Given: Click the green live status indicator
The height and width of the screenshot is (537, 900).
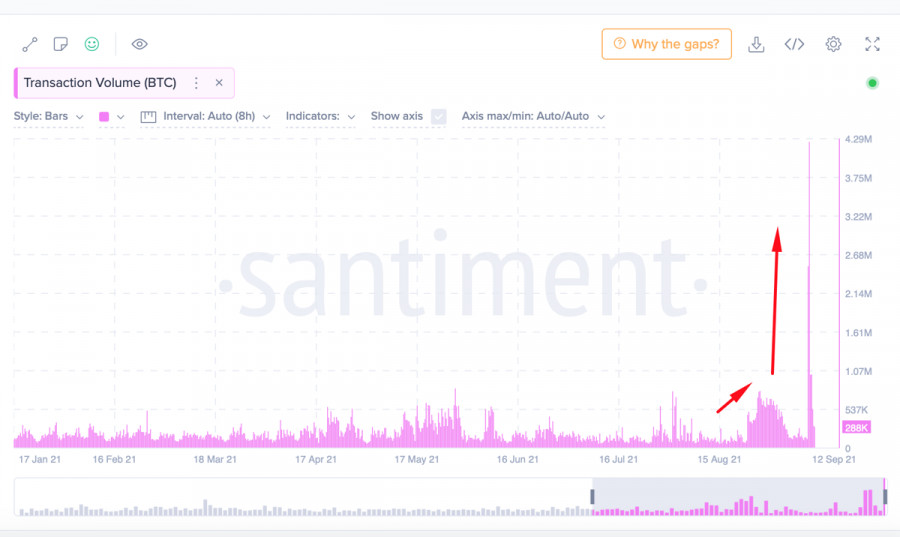Looking at the screenshot, I should coord(872,83).
